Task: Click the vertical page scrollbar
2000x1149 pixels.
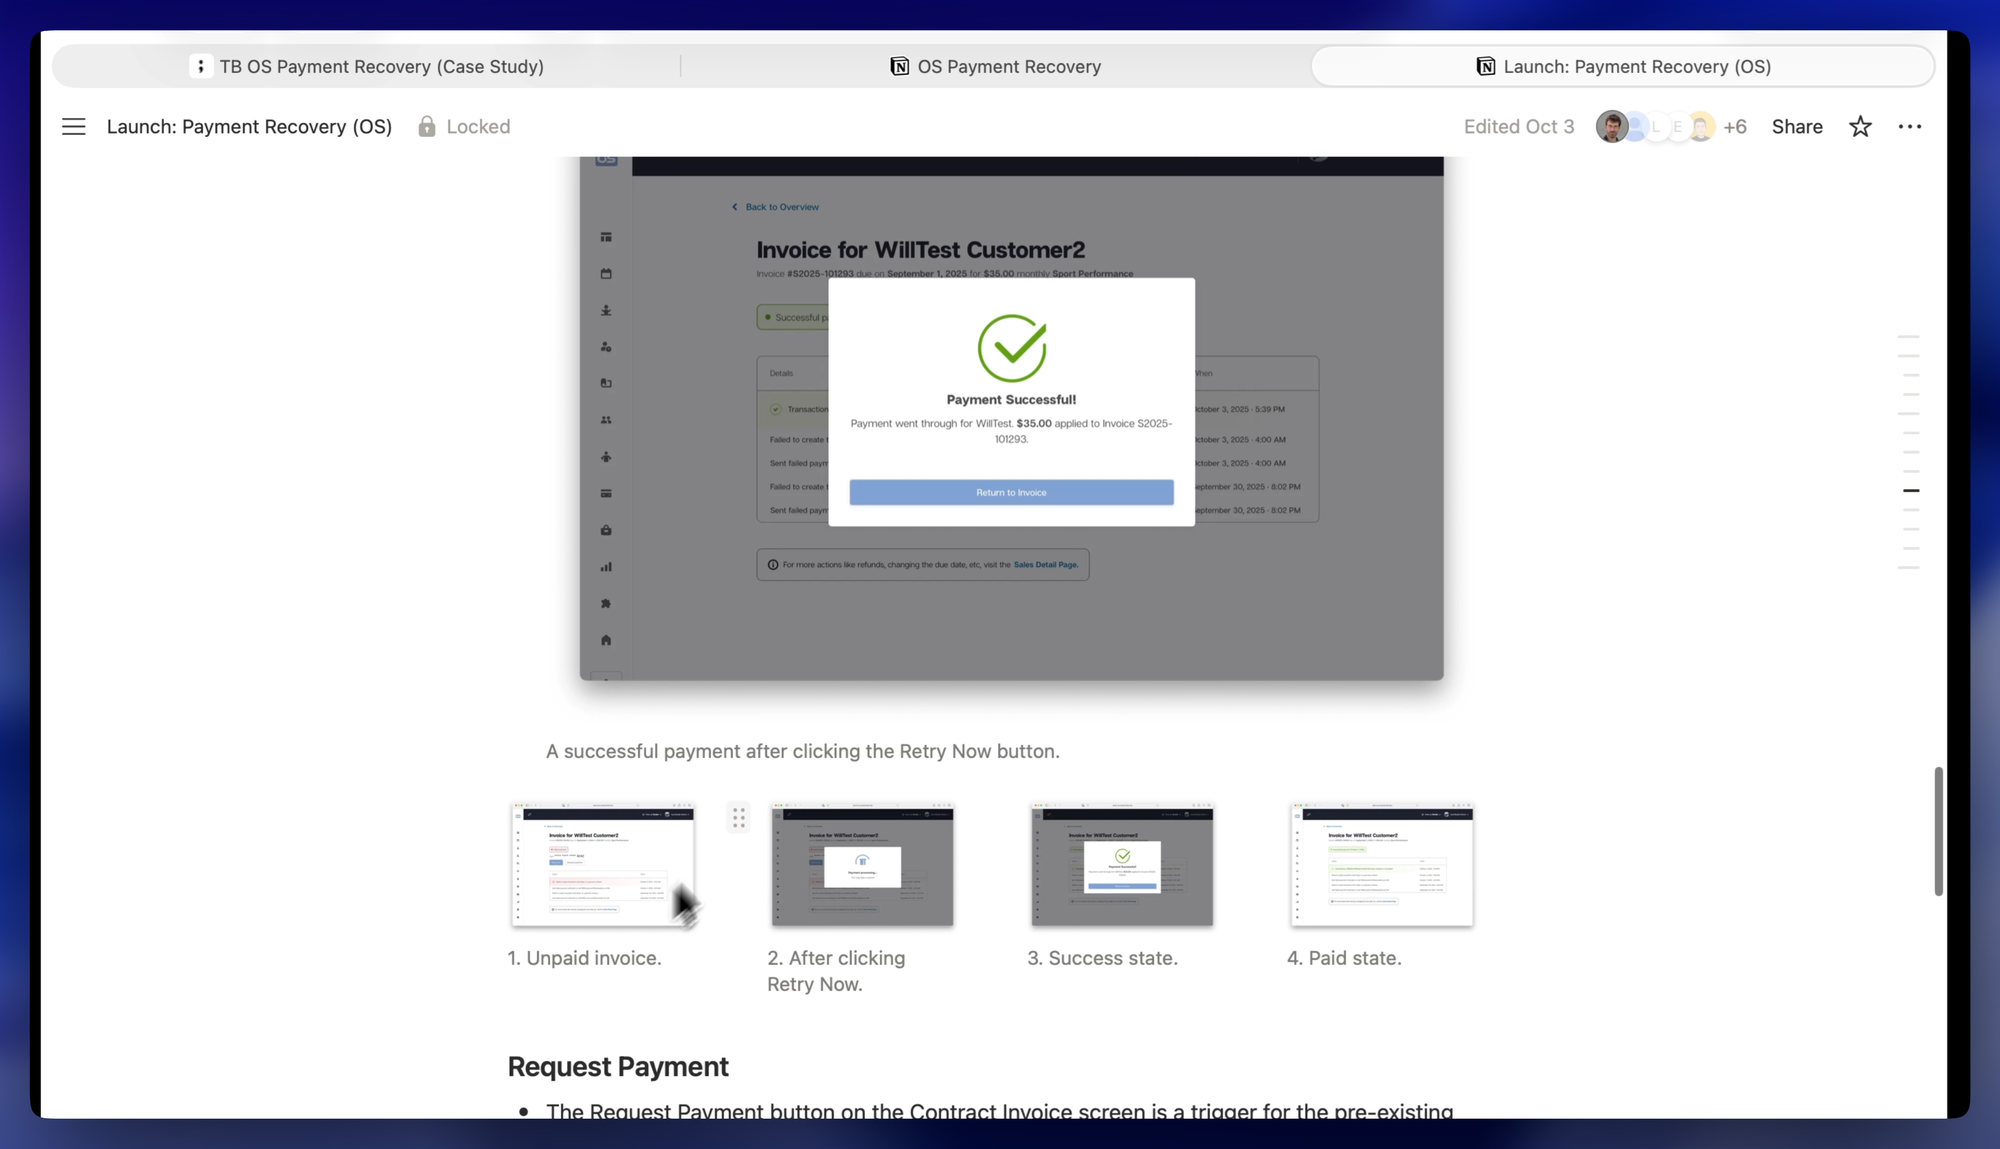Action: [x=1938, y=830]
